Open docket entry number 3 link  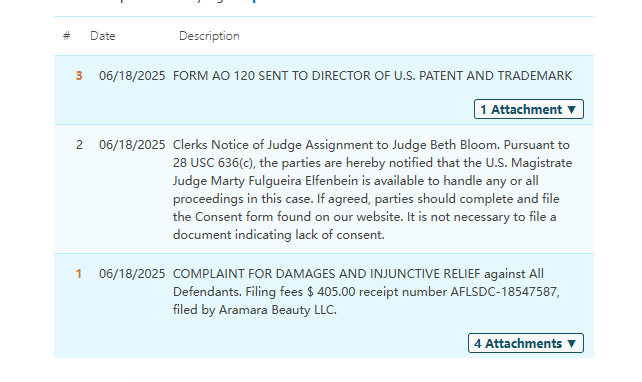click(79, 76)
